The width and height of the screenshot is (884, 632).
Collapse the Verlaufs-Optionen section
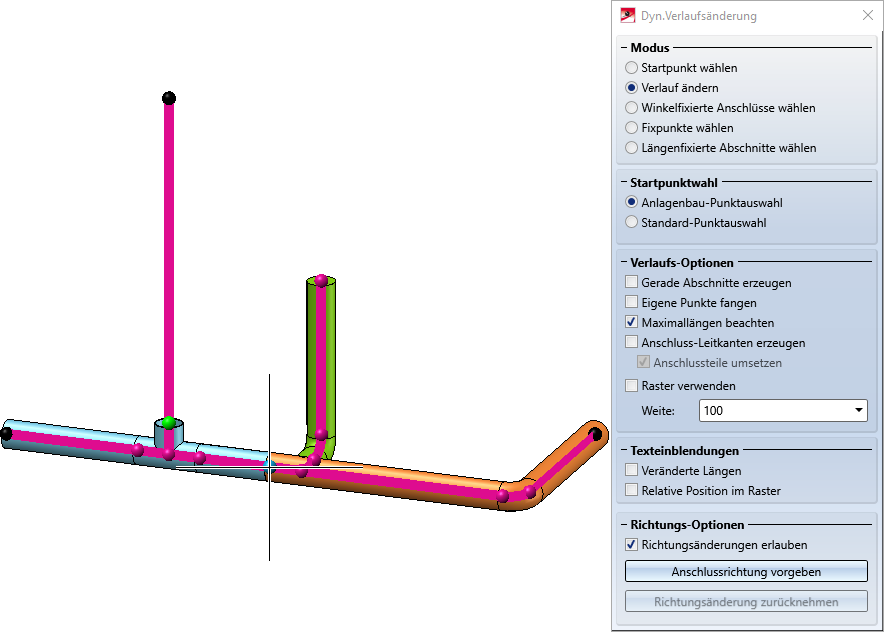coord(624,263)
